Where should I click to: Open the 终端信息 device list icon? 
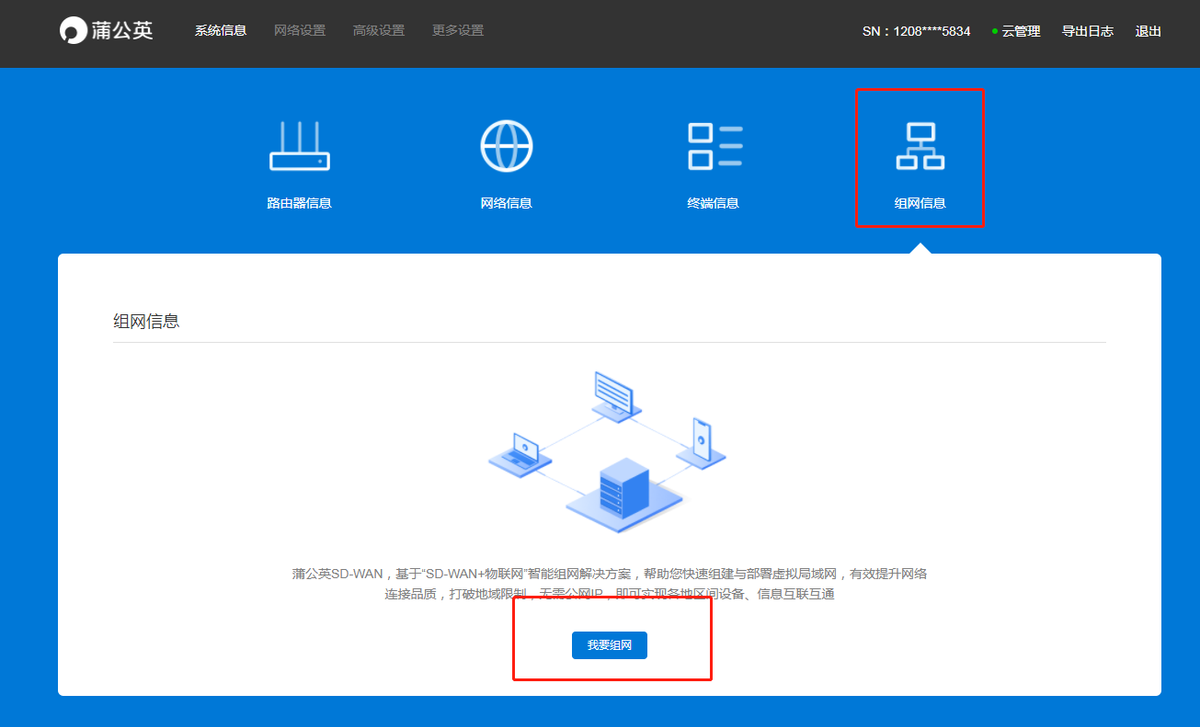[x=714, y=146]
